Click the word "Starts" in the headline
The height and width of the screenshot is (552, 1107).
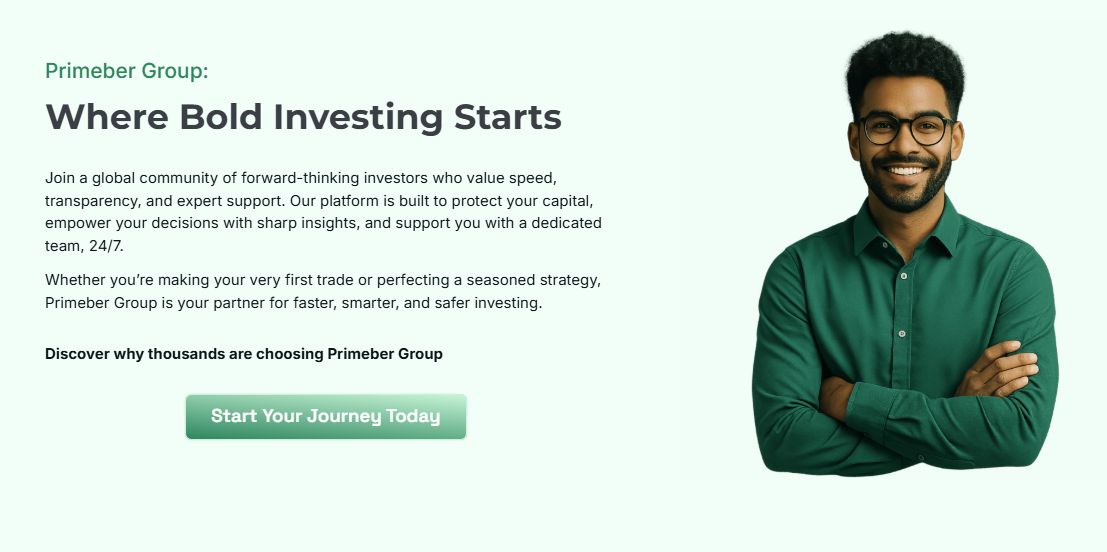click(x=508, y=117)
